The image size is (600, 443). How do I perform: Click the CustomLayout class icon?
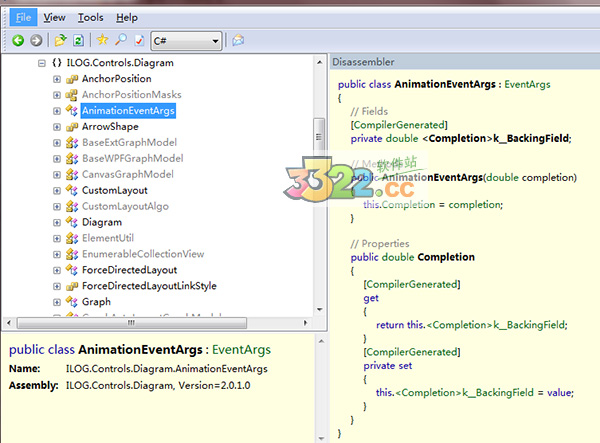72,190
